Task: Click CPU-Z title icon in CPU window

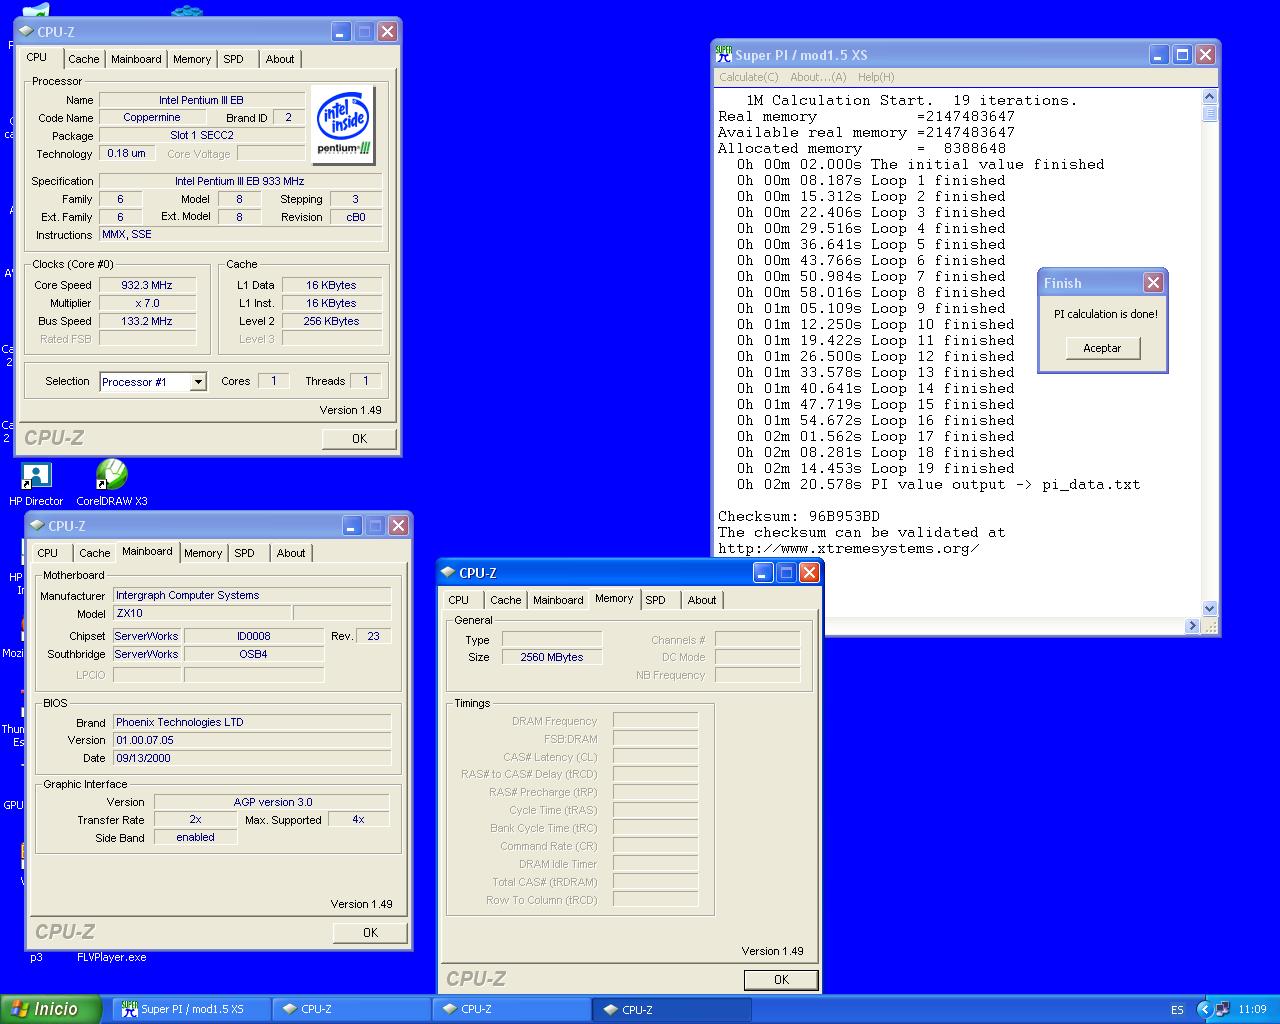Action: [26, 31]
